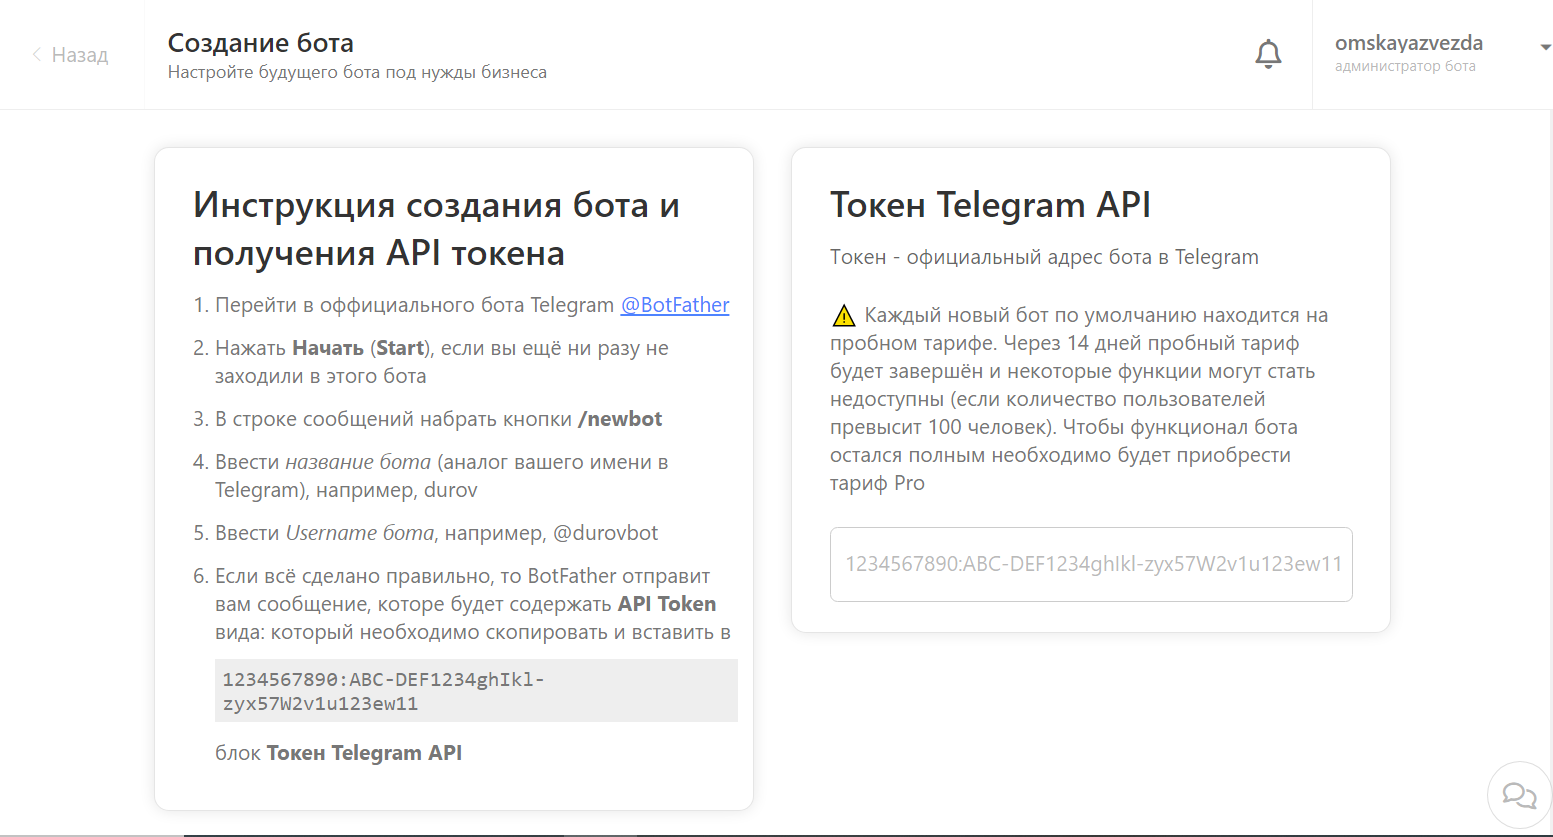
Task: Expand the omskayazvezda account dropdown
Action: coord(1544,47)
